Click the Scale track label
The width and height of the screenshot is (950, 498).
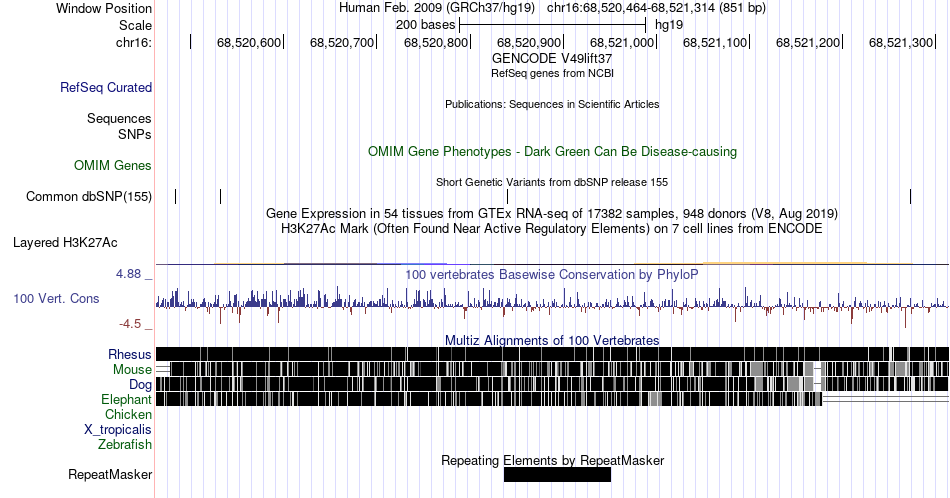coord(135,25)
